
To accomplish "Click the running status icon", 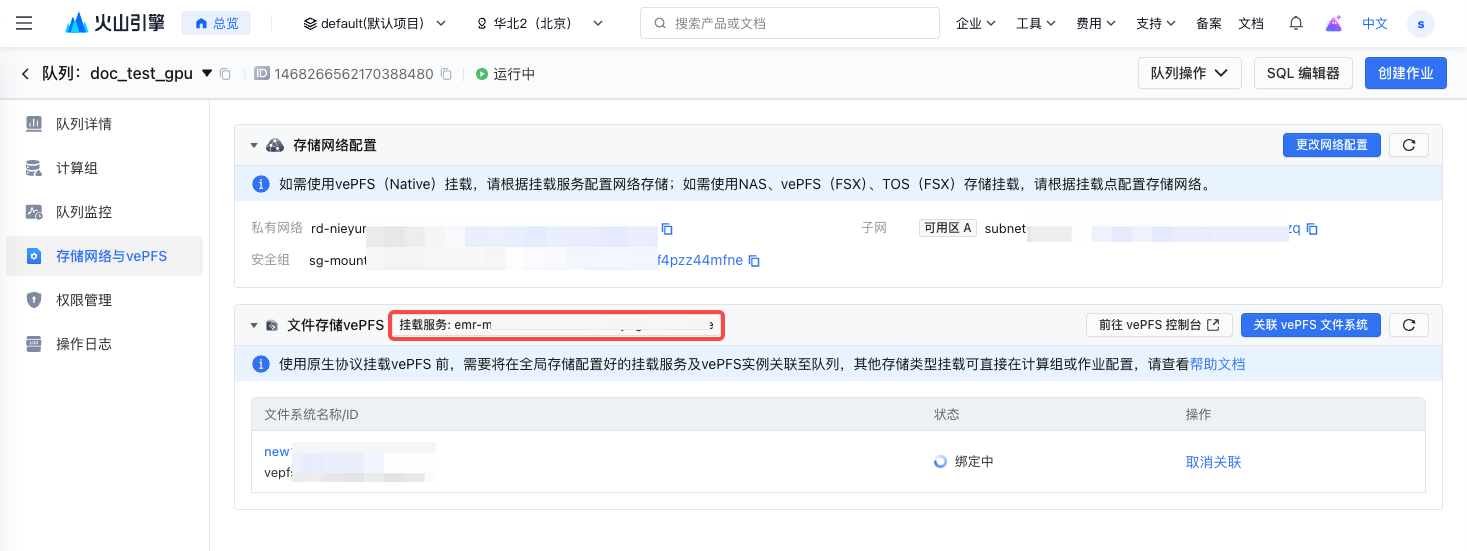I will (x=482, y=74).
